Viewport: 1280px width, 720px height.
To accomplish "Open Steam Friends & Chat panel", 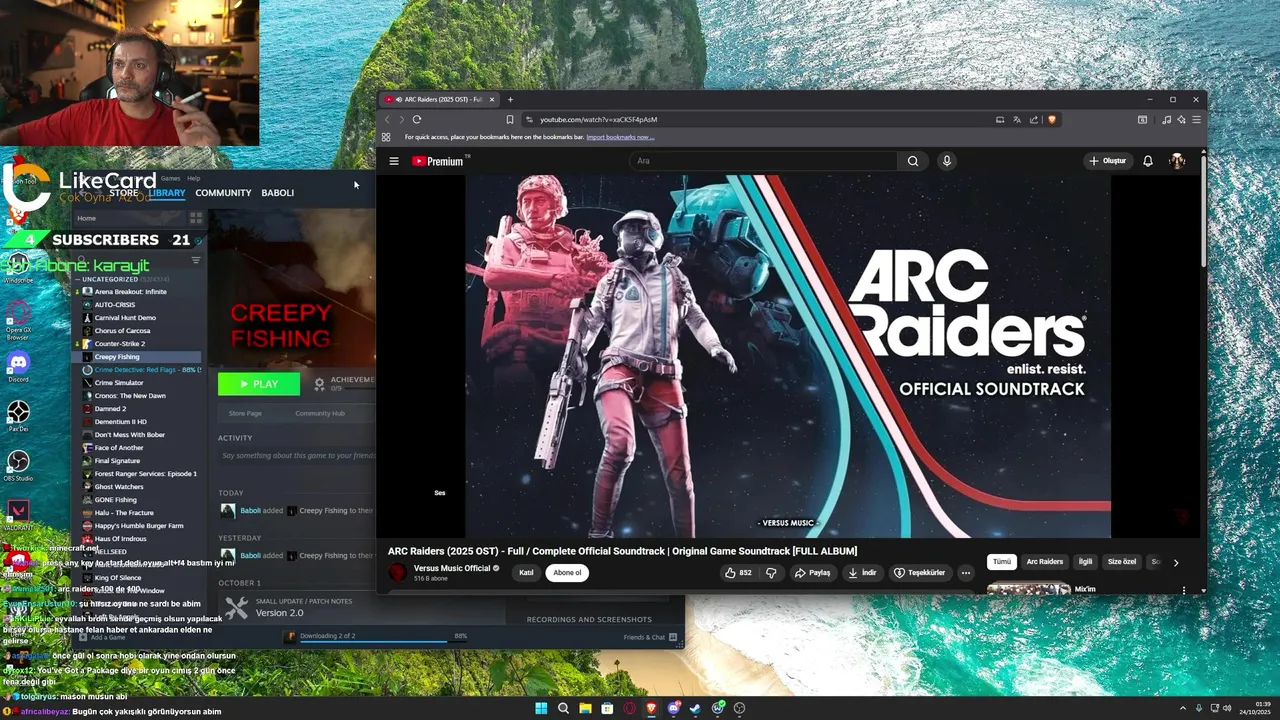I will click(651, 637).
